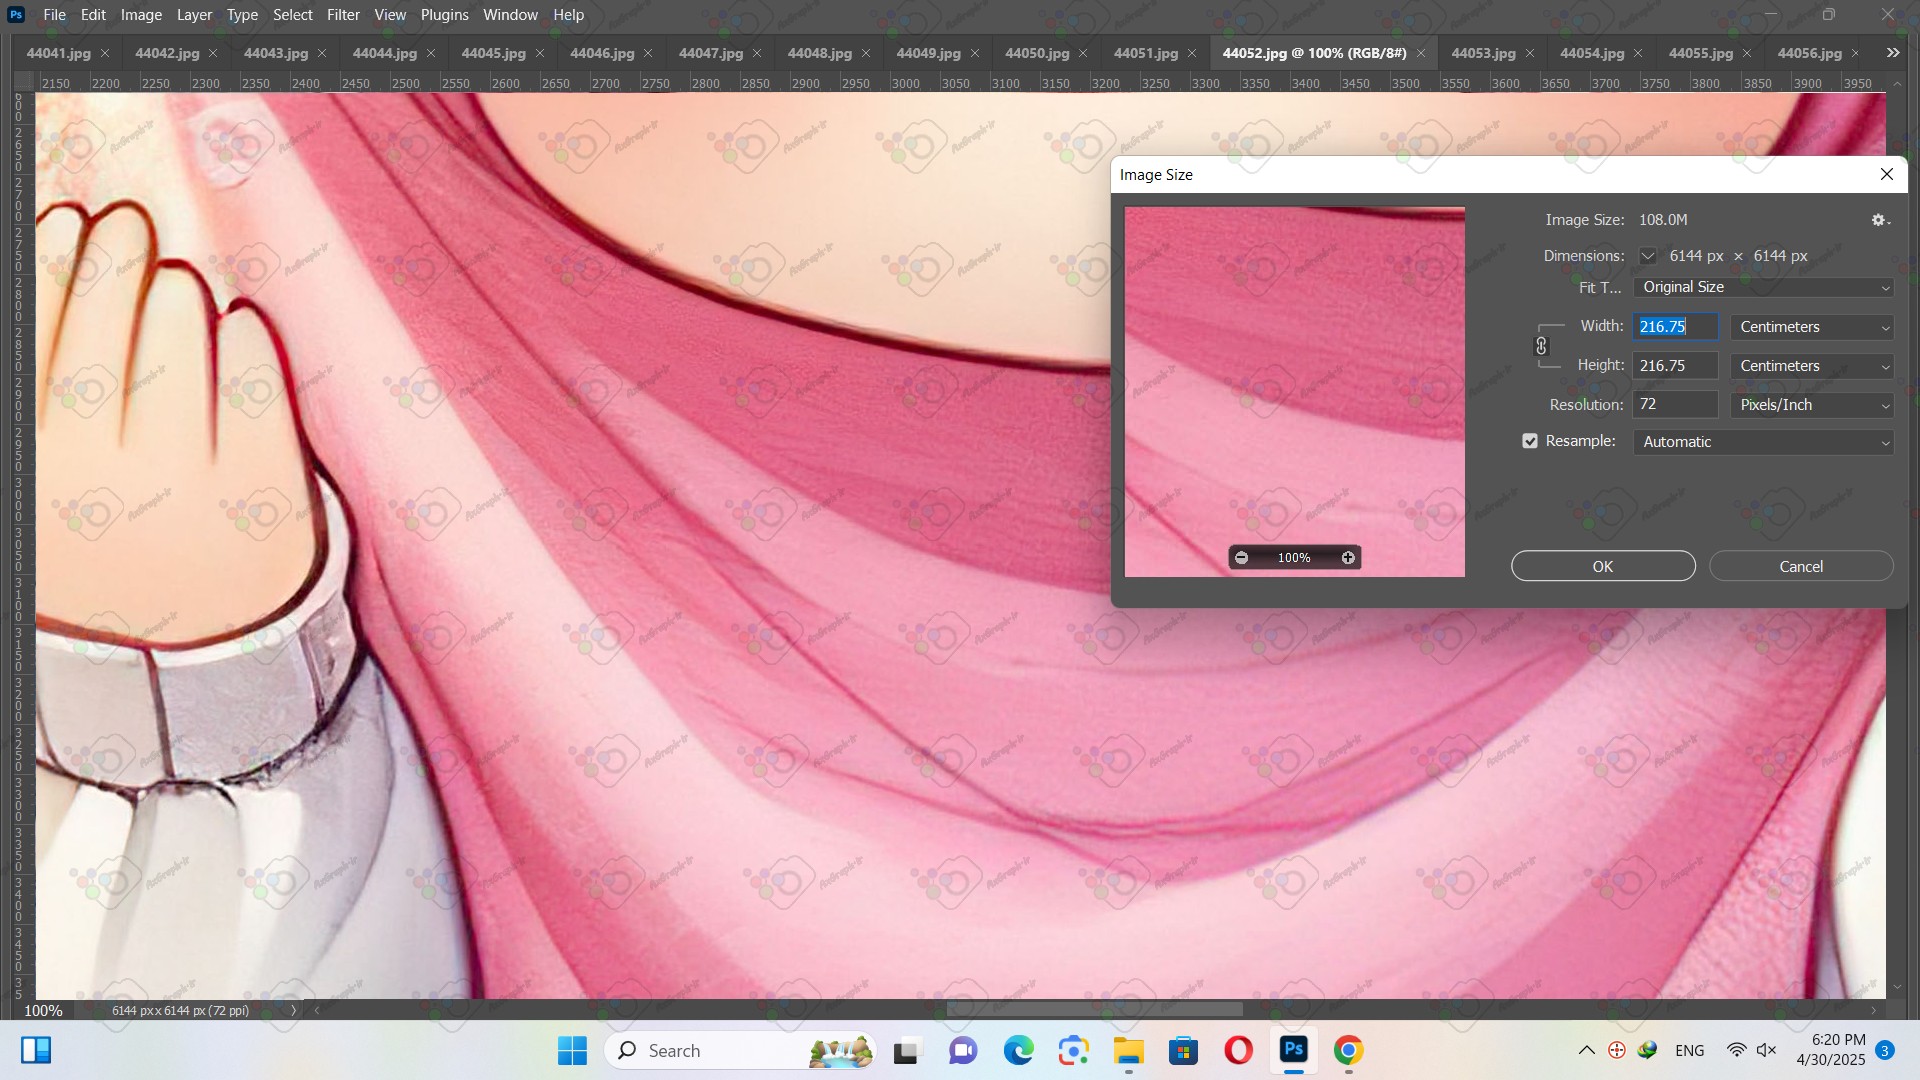Open the Layer menu
Screen dimensions: 1920x1080
click(x=194, y=15)
